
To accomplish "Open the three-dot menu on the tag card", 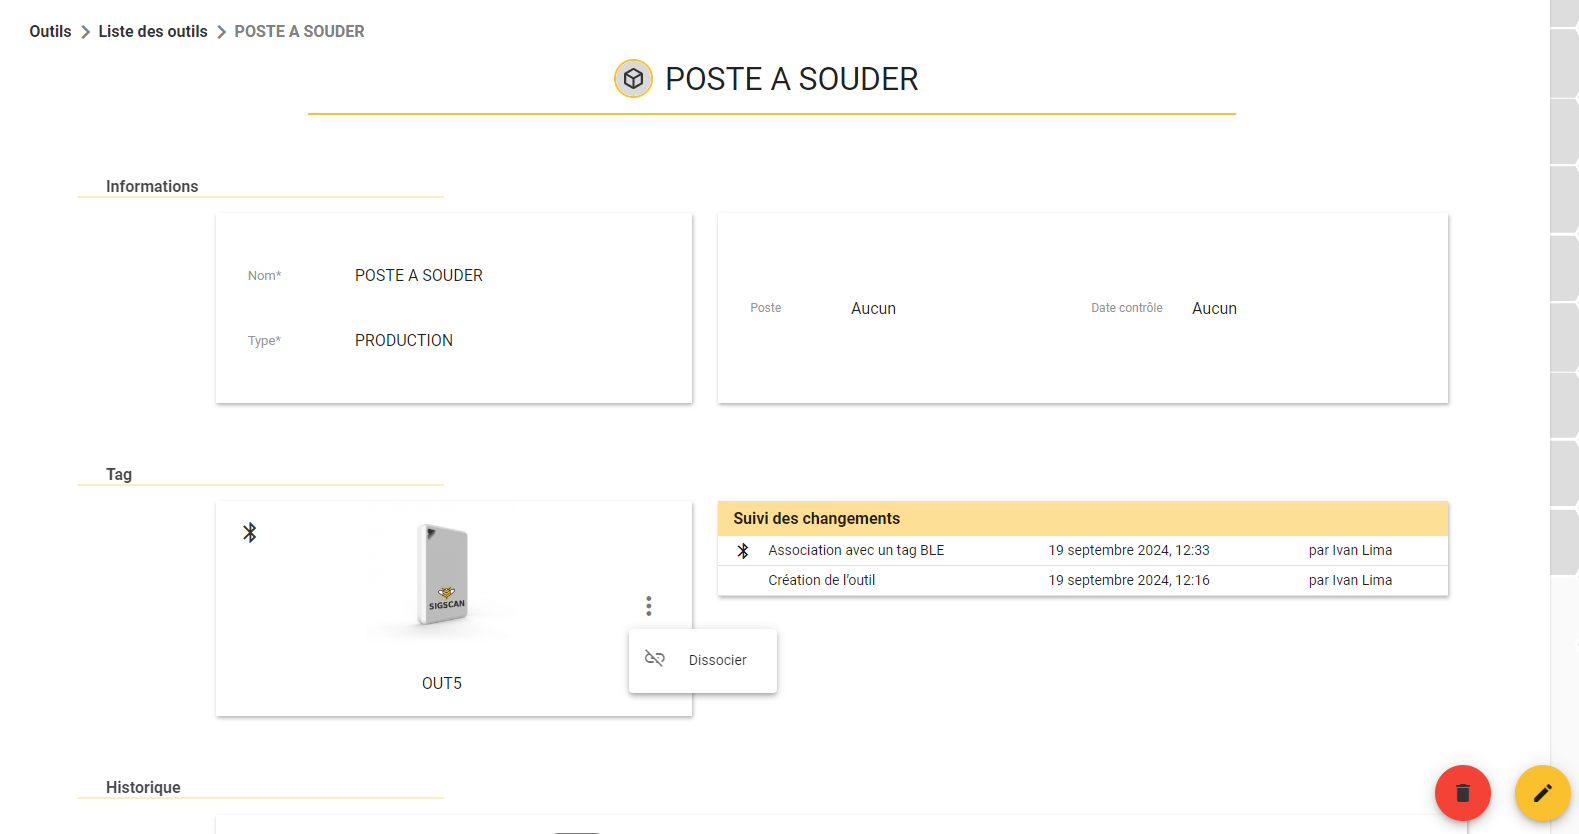I will click(649, 606).
